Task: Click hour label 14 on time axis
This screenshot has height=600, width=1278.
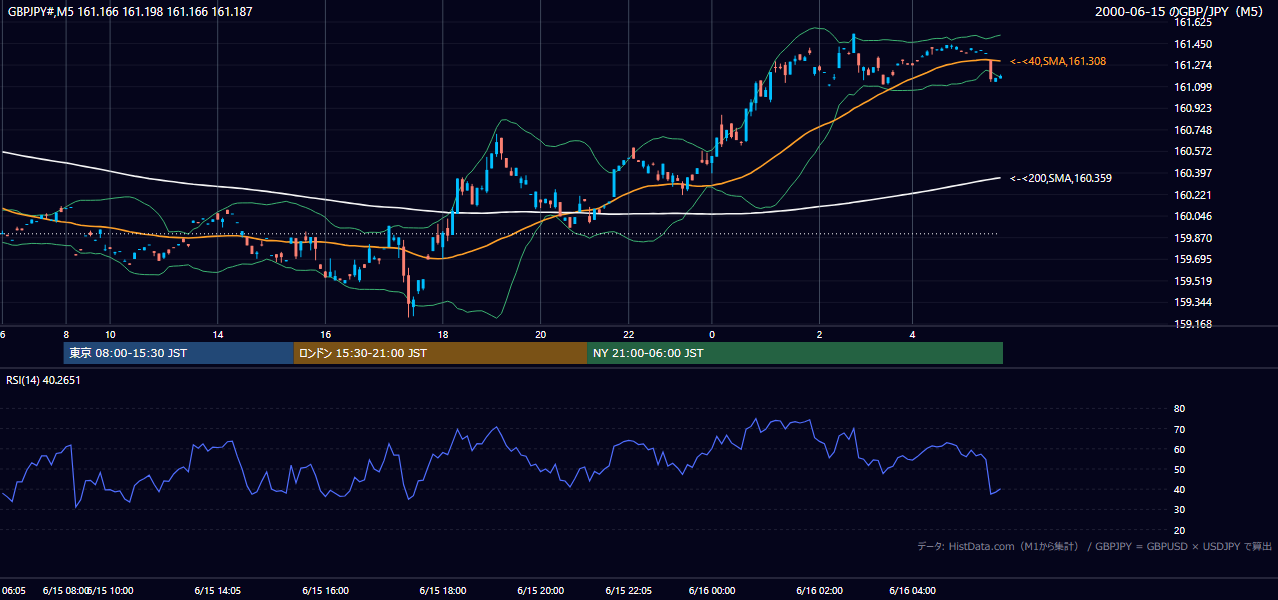Action: (x=217, y=334)
